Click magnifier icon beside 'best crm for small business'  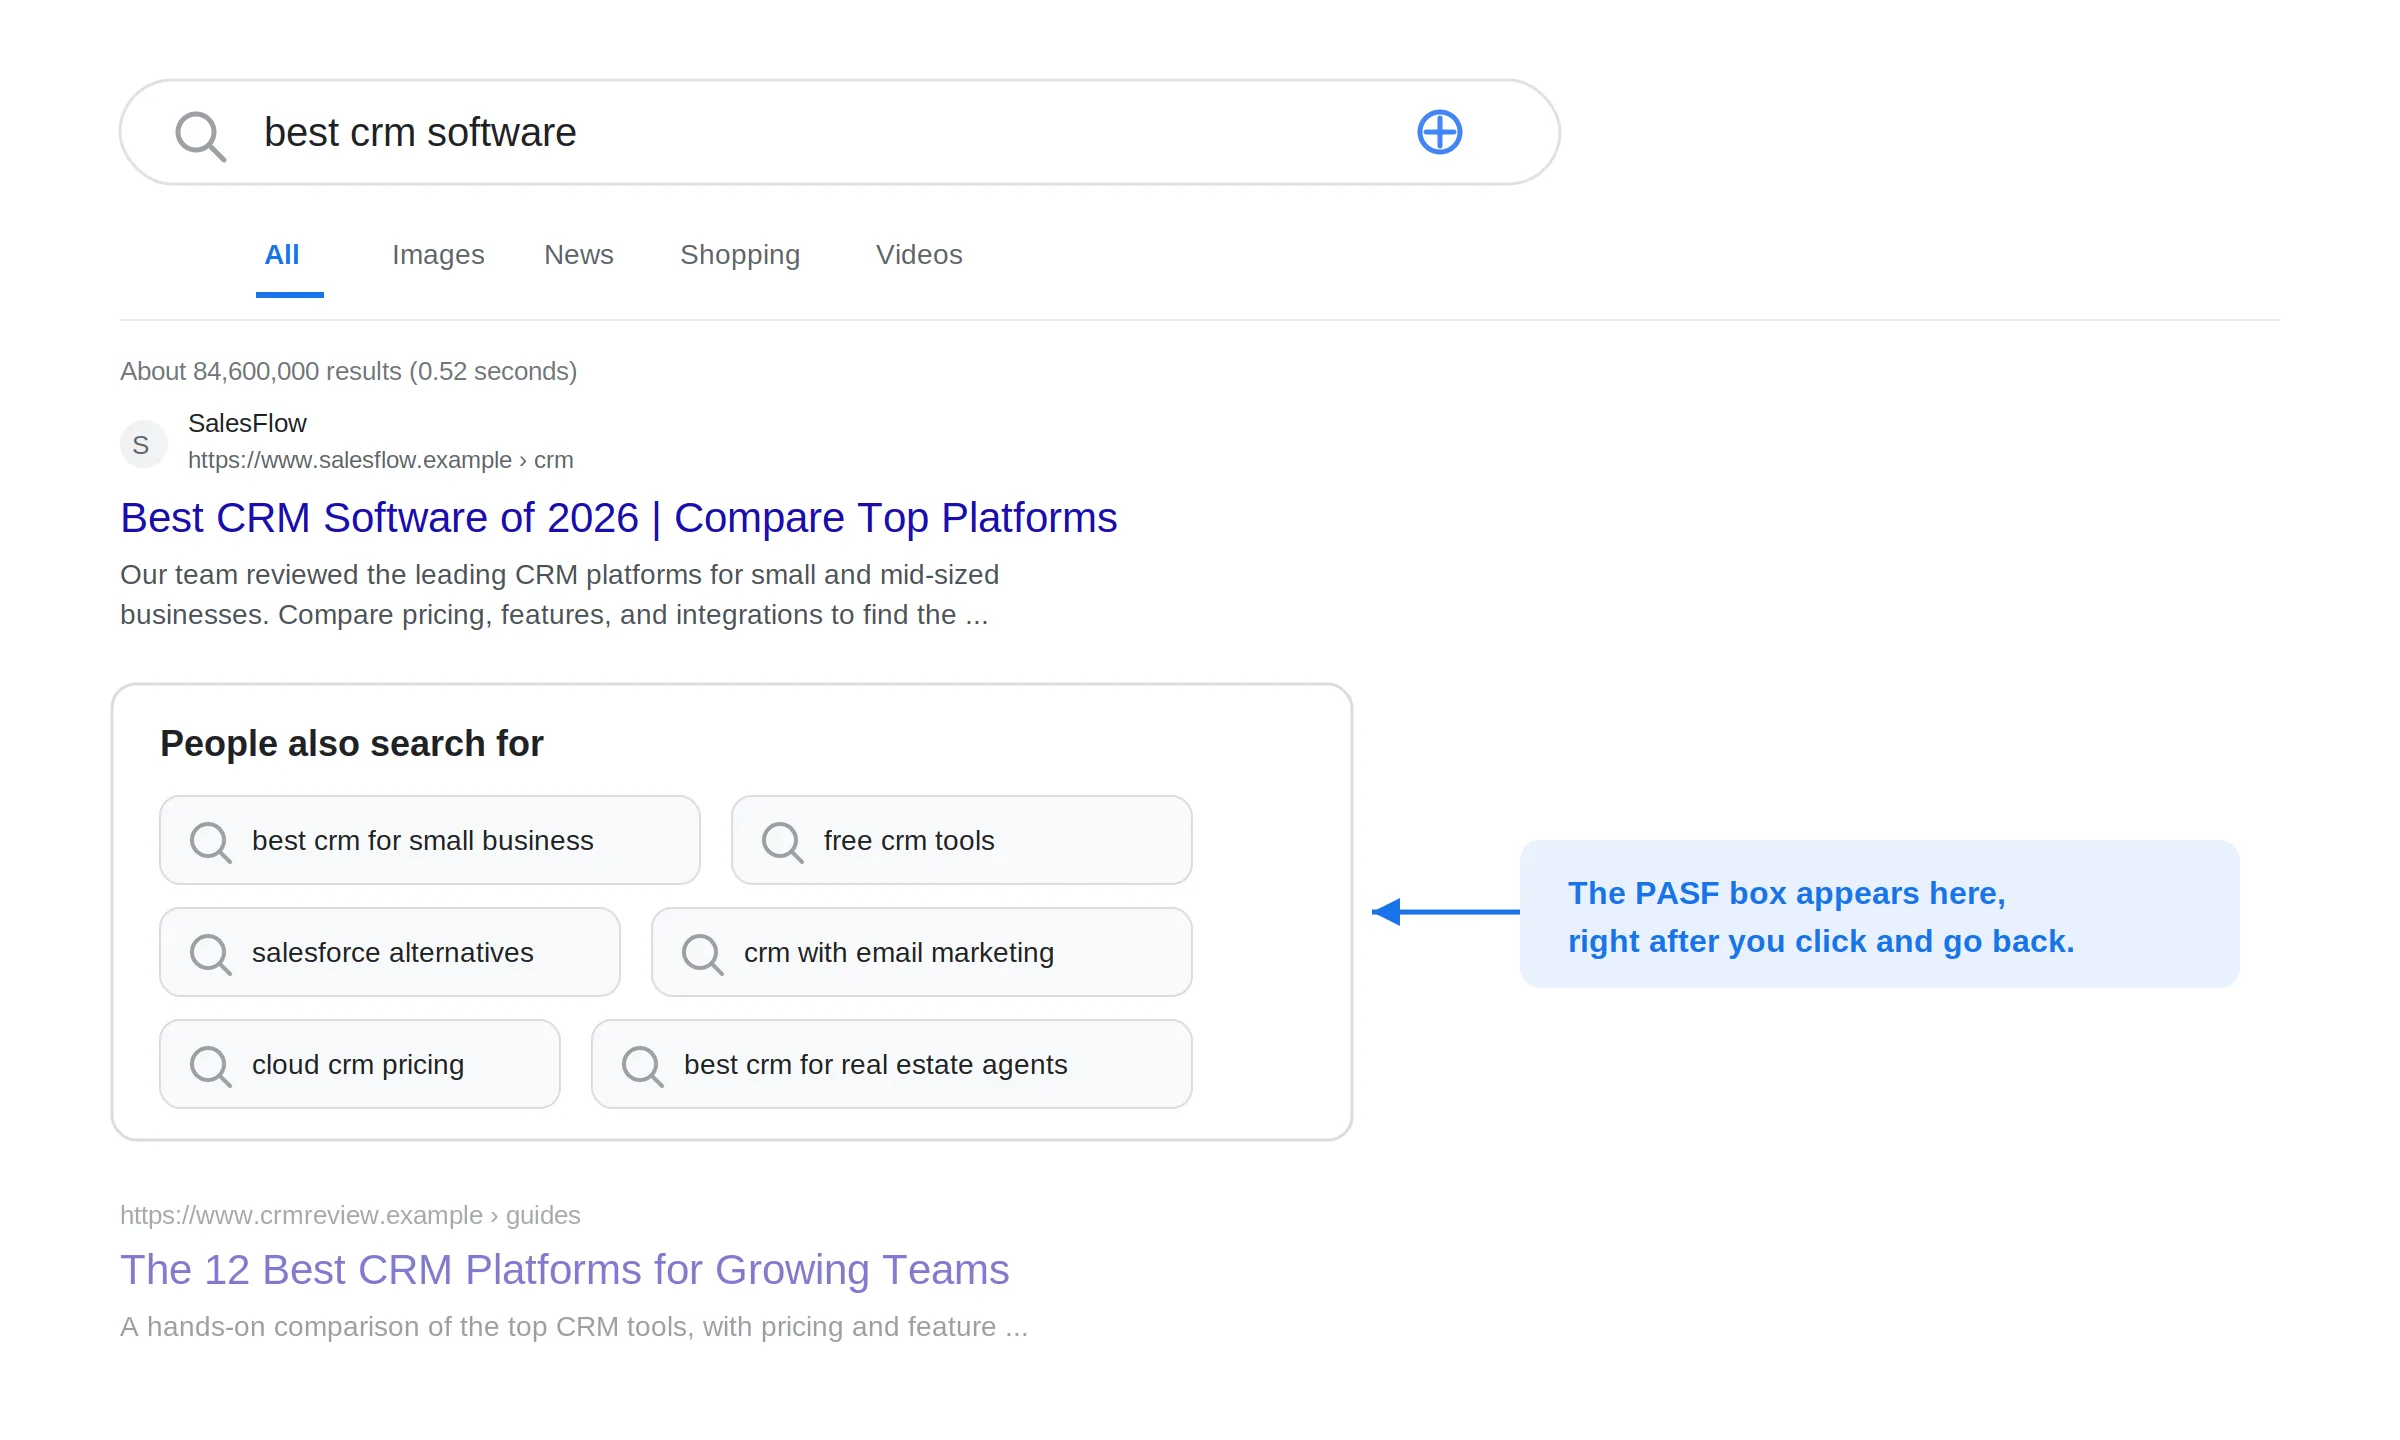point(210,842)
